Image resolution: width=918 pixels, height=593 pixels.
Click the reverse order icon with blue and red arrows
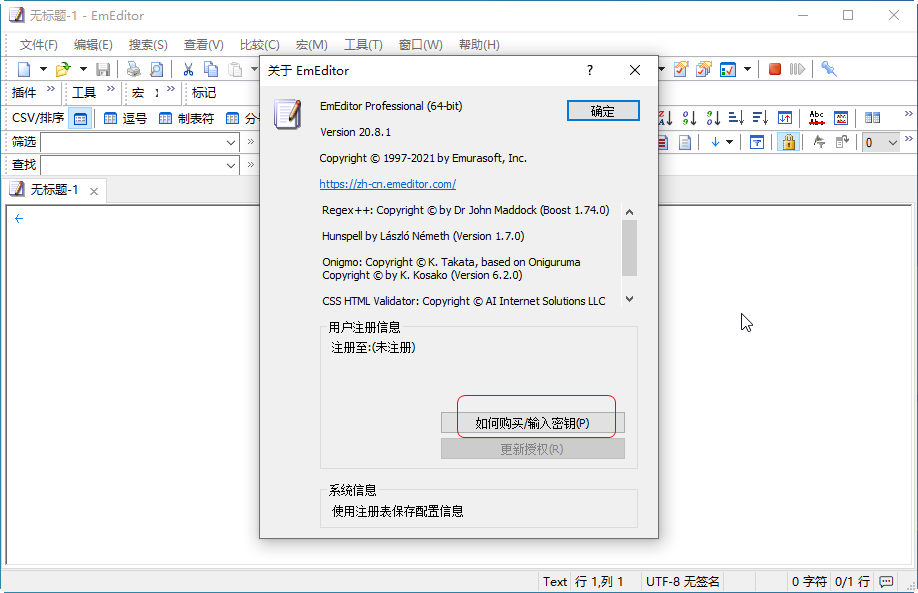785,118
